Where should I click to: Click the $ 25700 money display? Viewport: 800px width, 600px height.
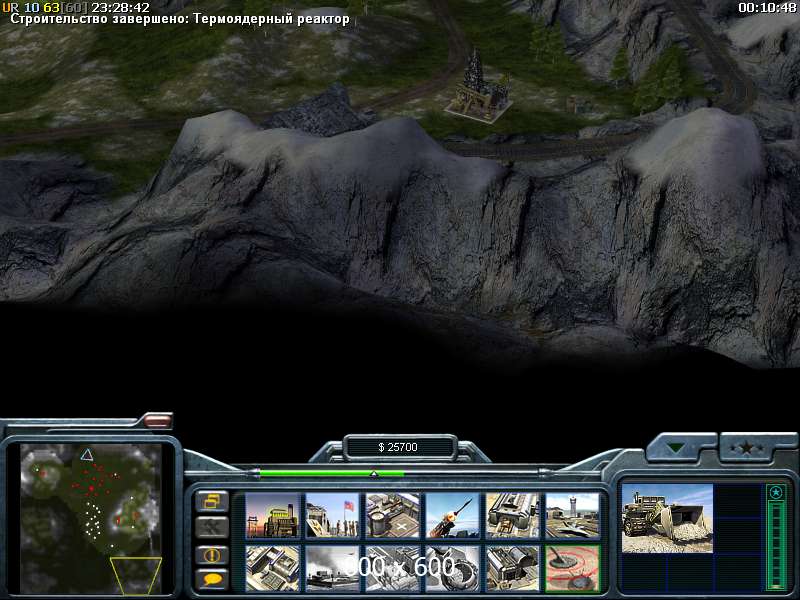click(398, 447)
